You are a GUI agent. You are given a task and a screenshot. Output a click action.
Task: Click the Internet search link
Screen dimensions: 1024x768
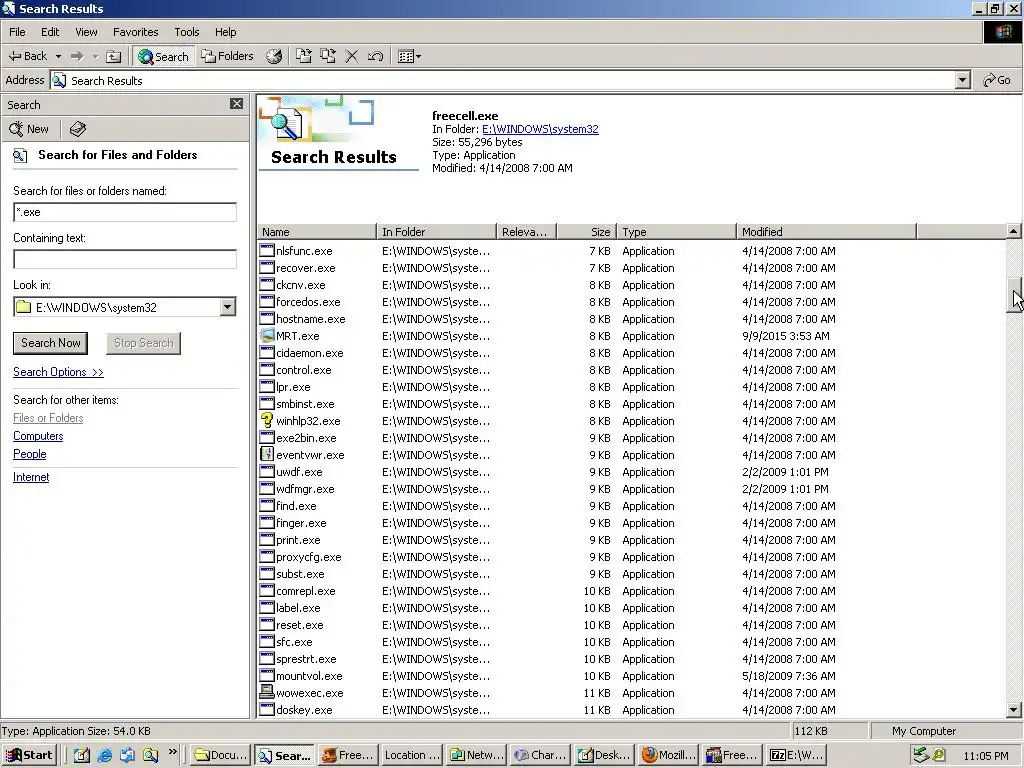point(31,477)
